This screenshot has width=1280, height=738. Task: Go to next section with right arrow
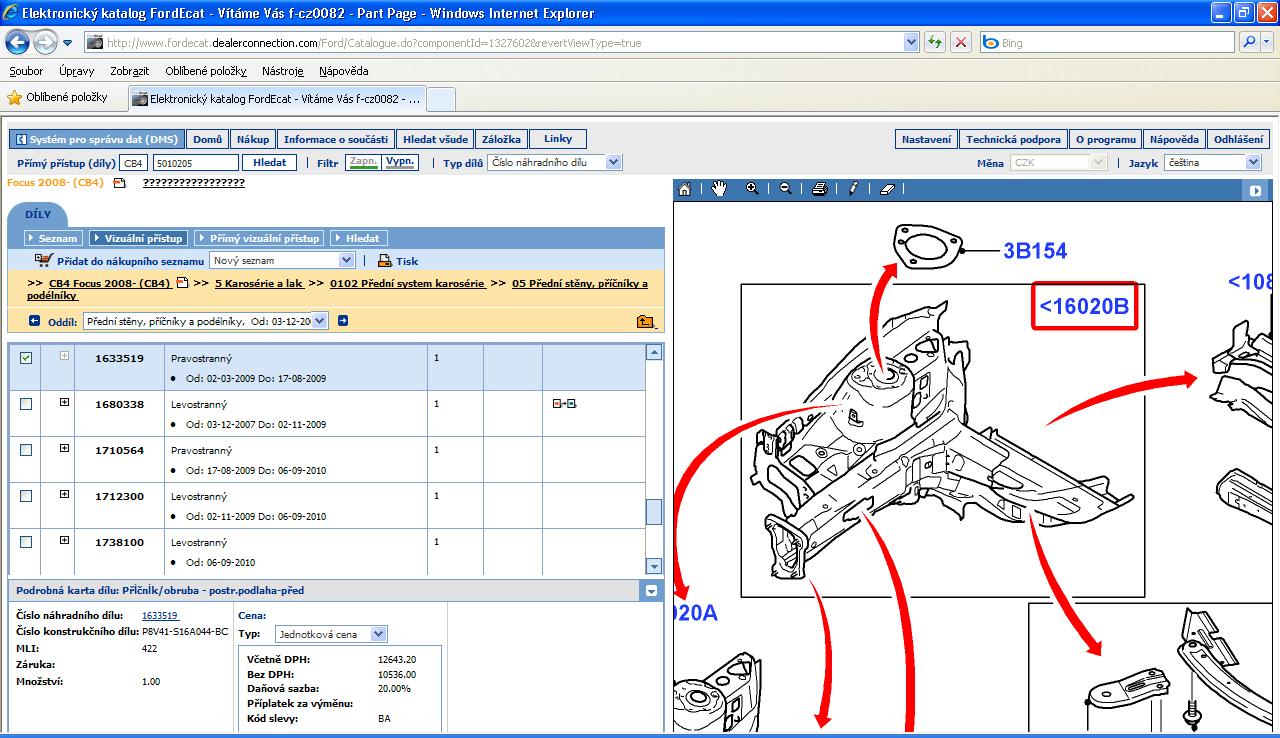point(343,321)
